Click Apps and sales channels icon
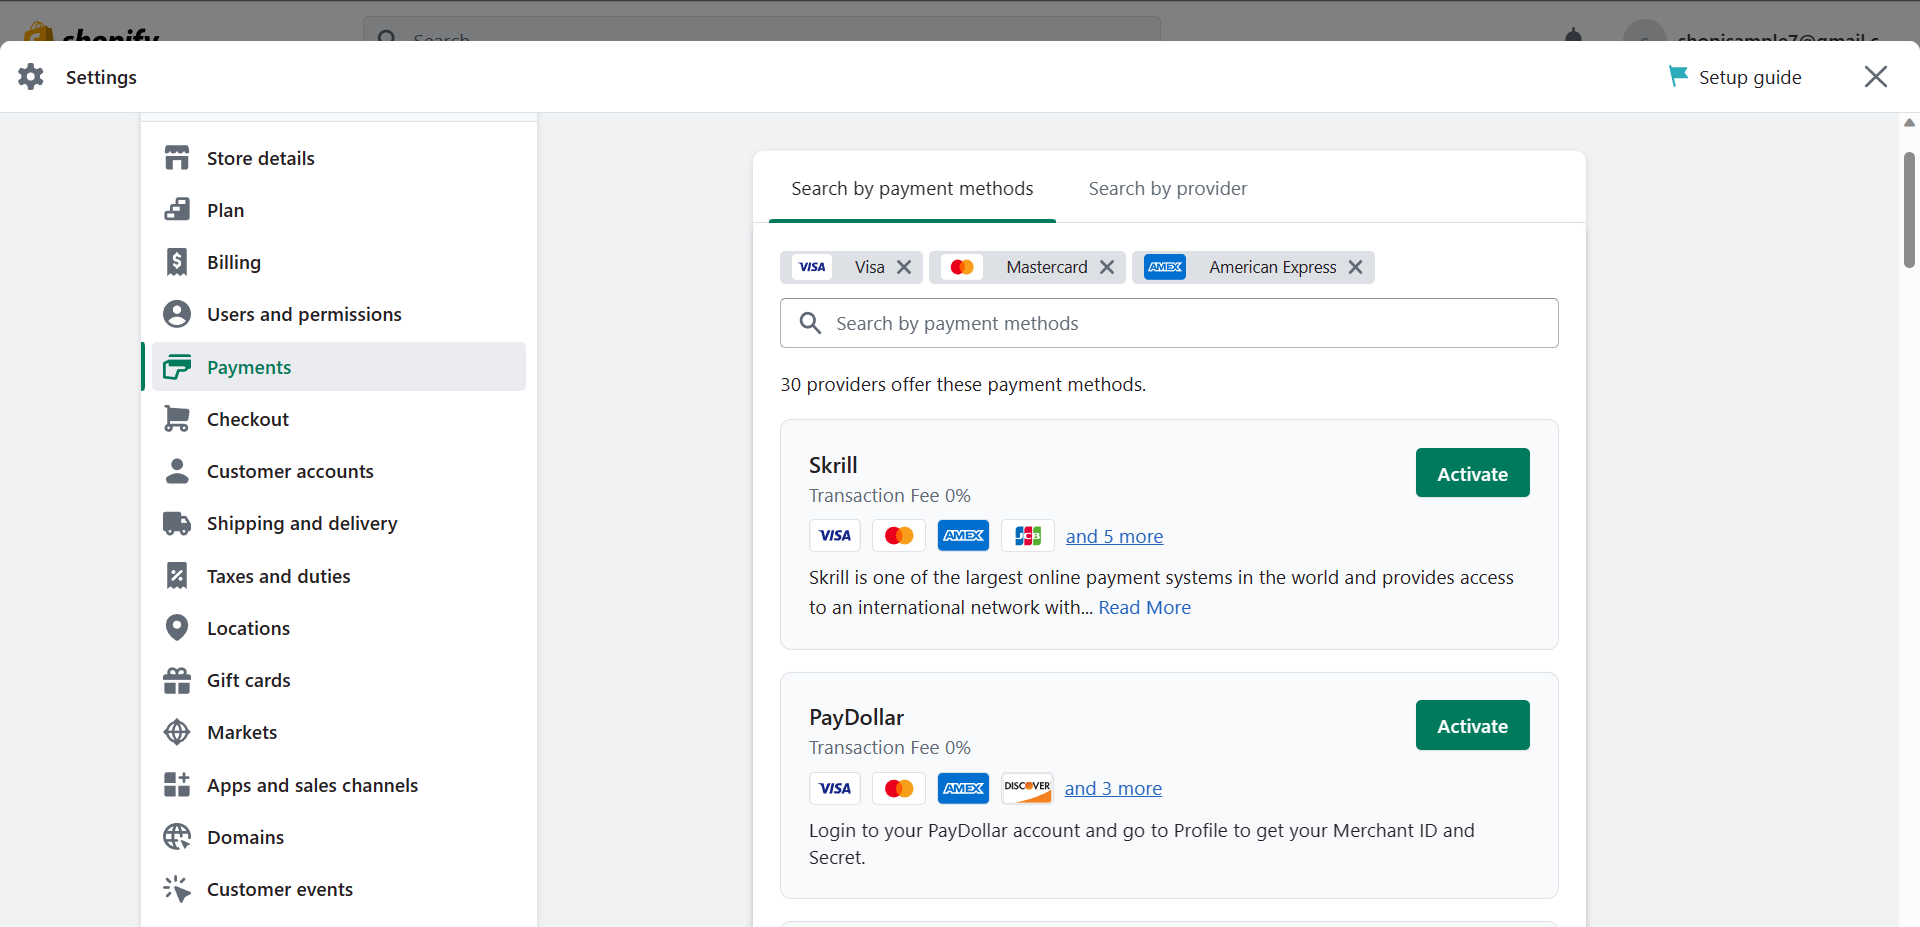This screenshot has height=927, width=1920. click(177, 785)
